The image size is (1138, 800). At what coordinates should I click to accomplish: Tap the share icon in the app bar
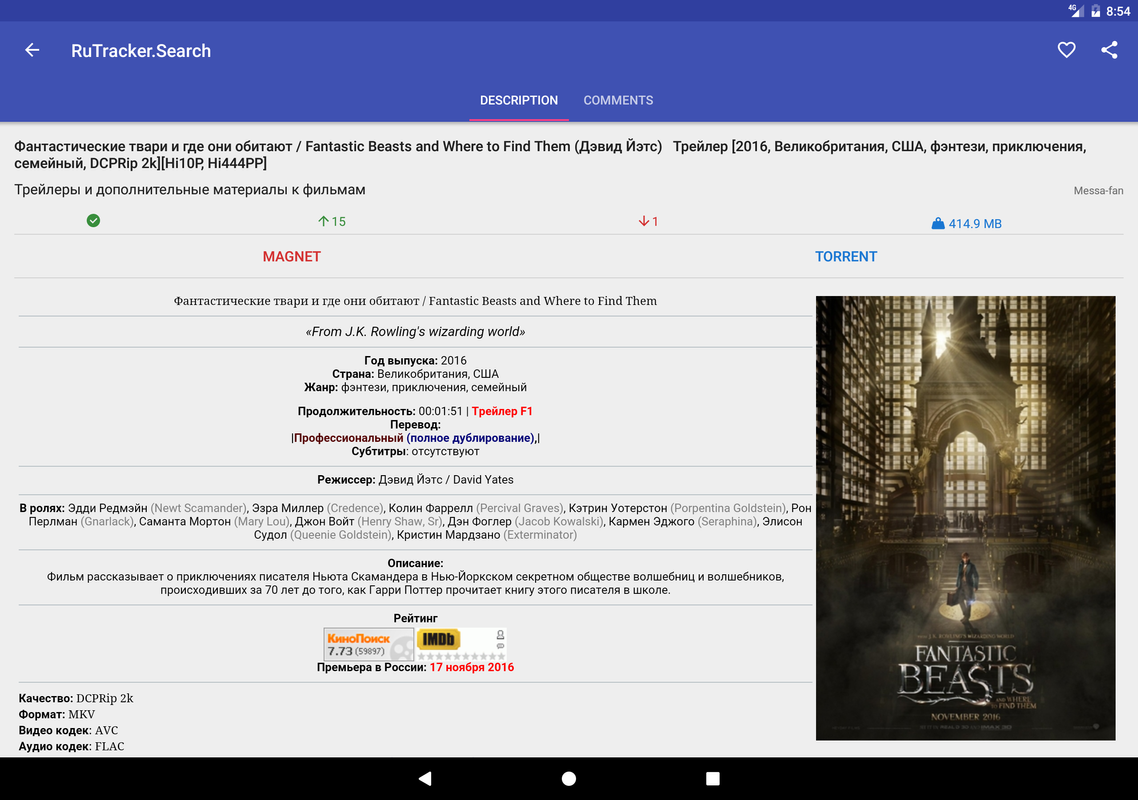(x=1109, y=50)
